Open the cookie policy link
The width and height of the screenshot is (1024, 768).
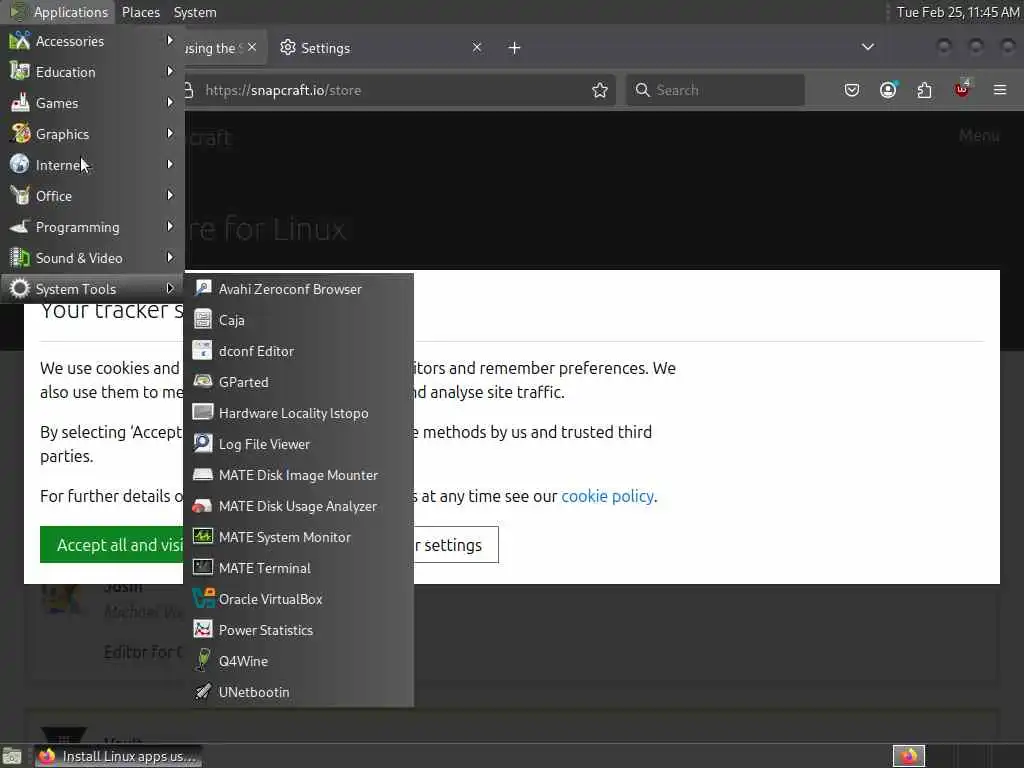coord(607,496)
